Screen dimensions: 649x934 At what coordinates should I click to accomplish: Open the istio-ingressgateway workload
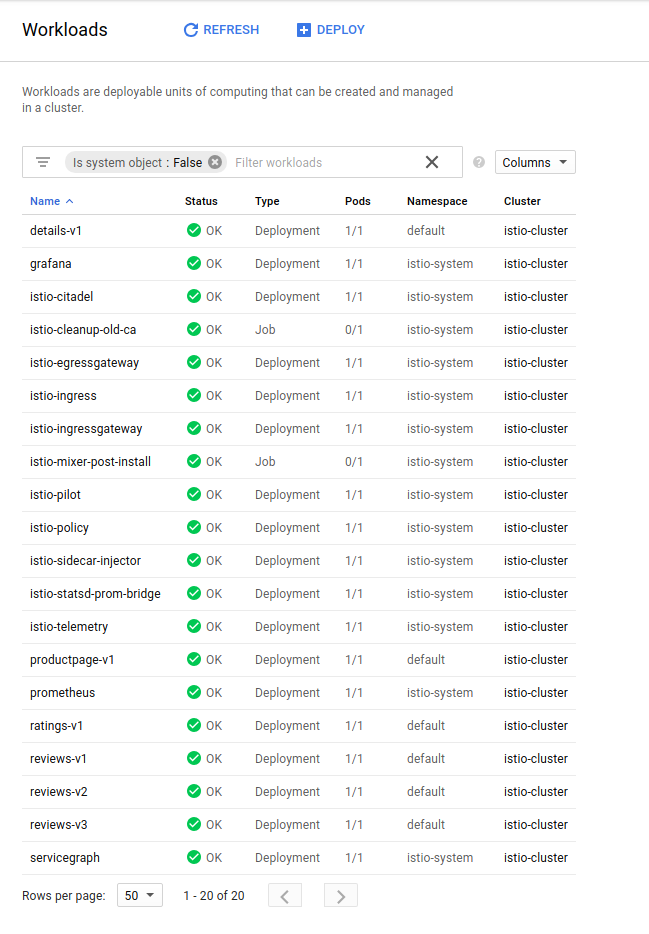click(86, 429)
